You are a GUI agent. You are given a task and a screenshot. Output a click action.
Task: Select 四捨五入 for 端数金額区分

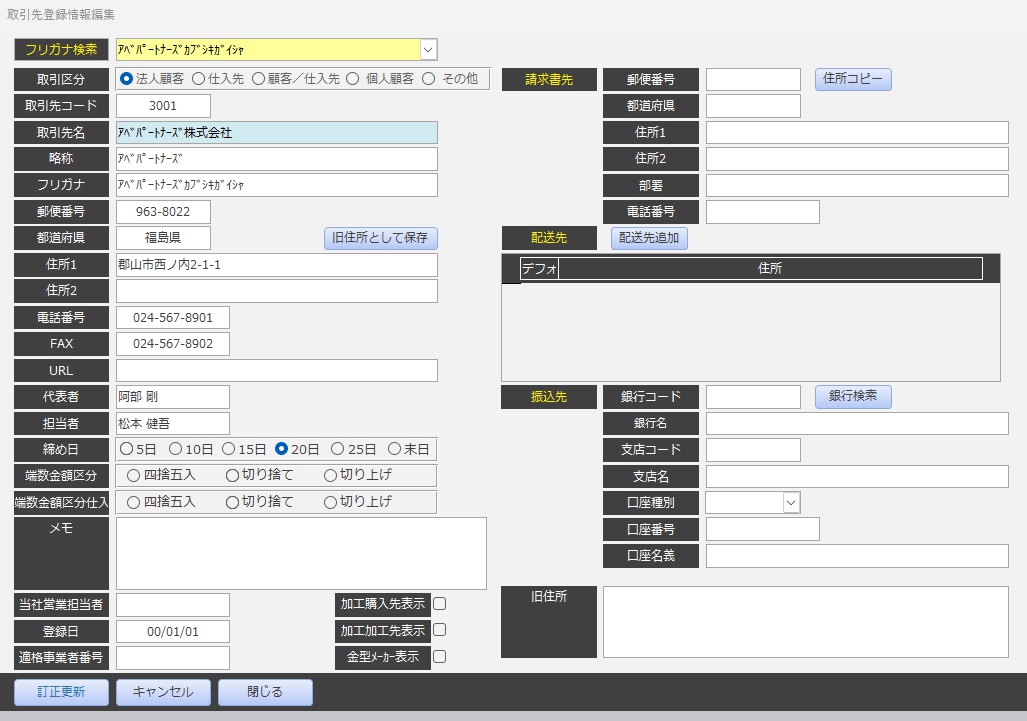point(133,475)
